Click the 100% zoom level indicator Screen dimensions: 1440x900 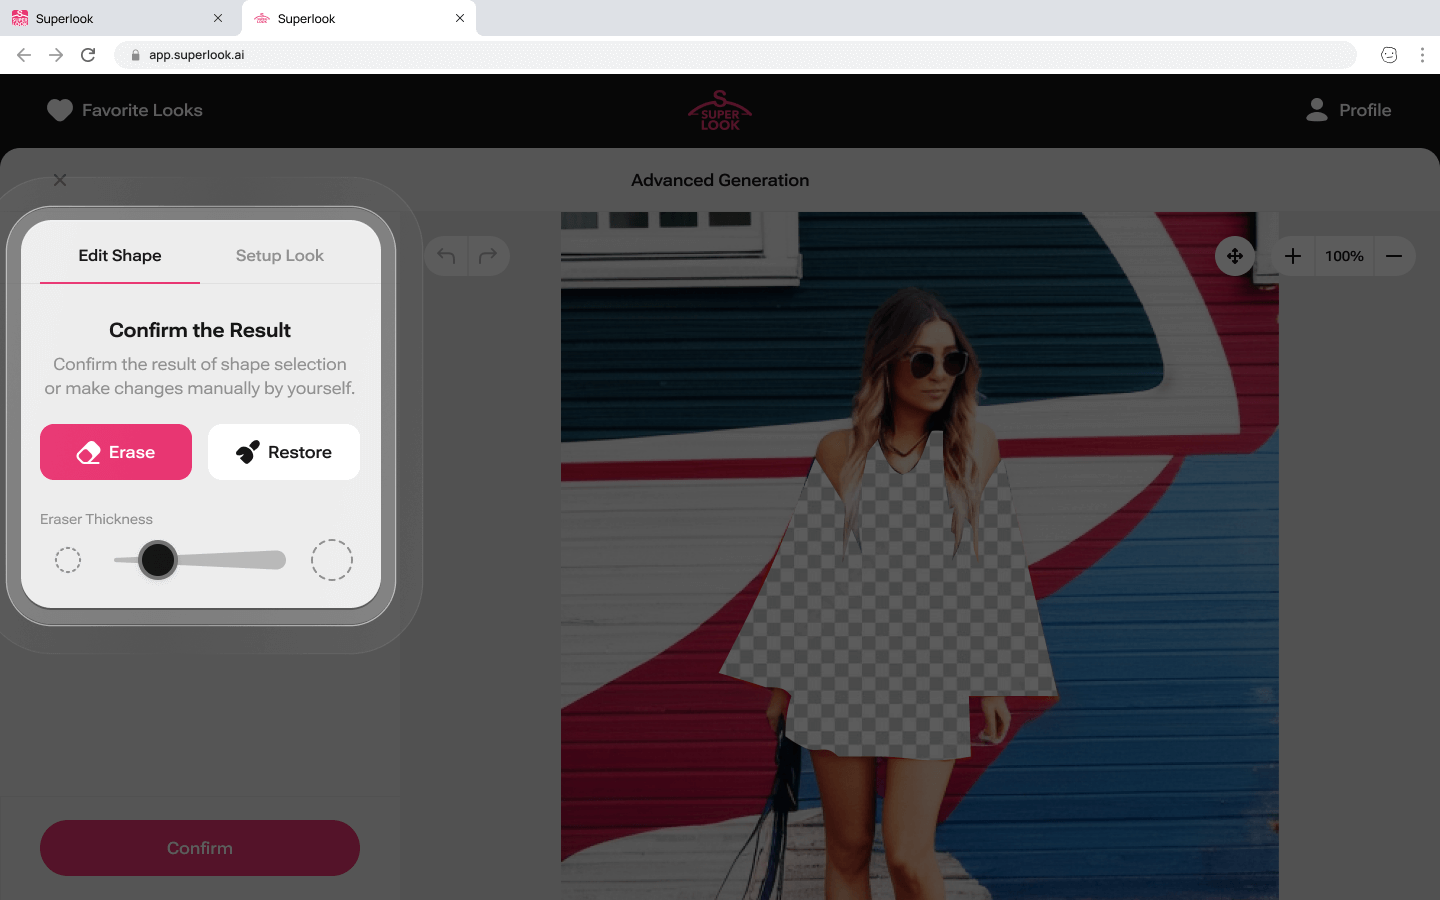click(1344, 256)
